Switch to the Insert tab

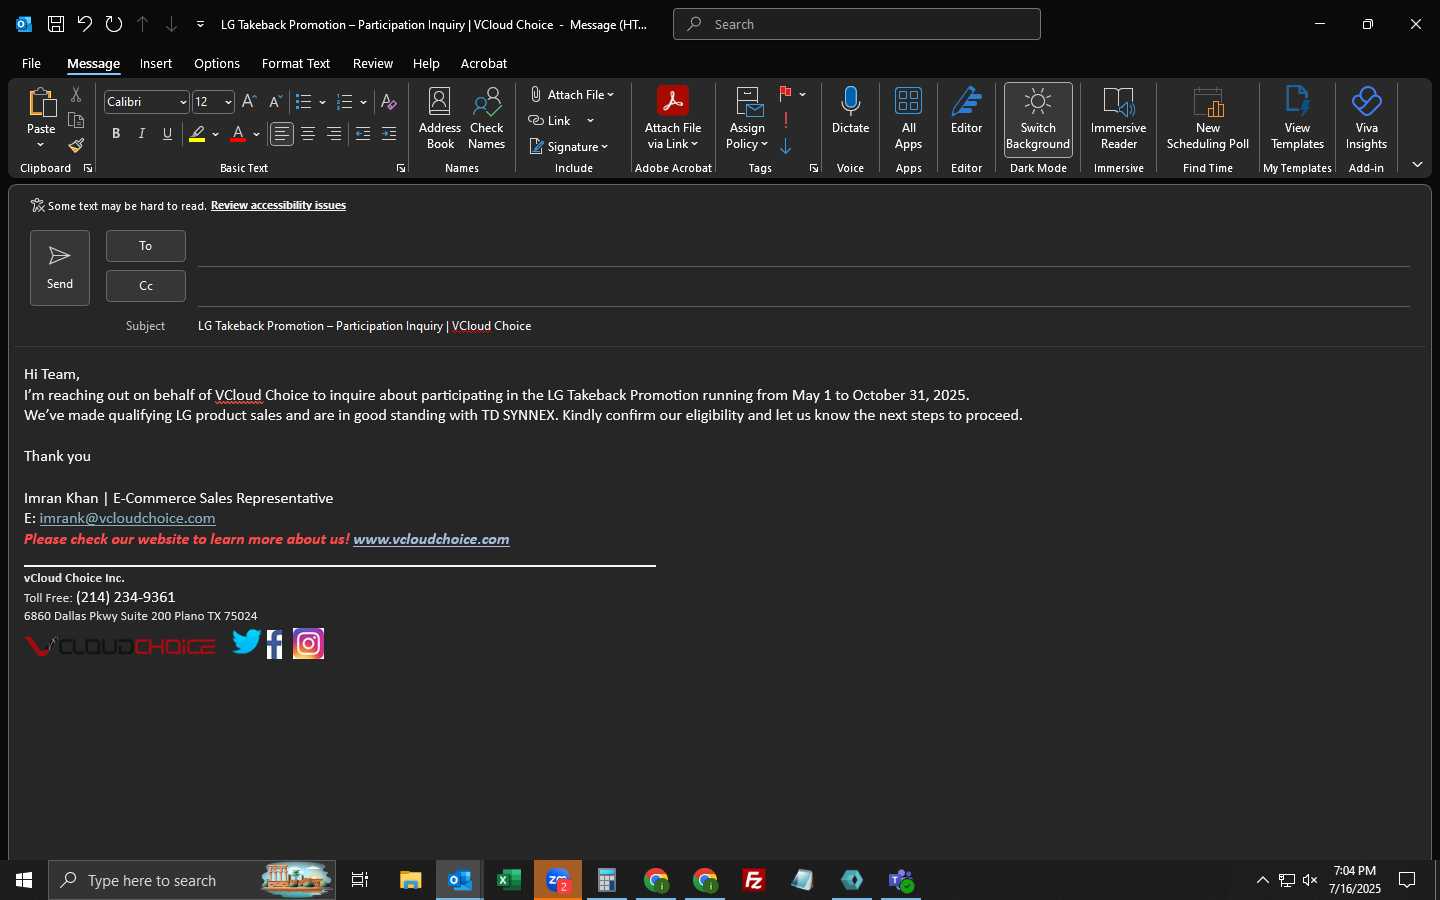pos(155,63)
